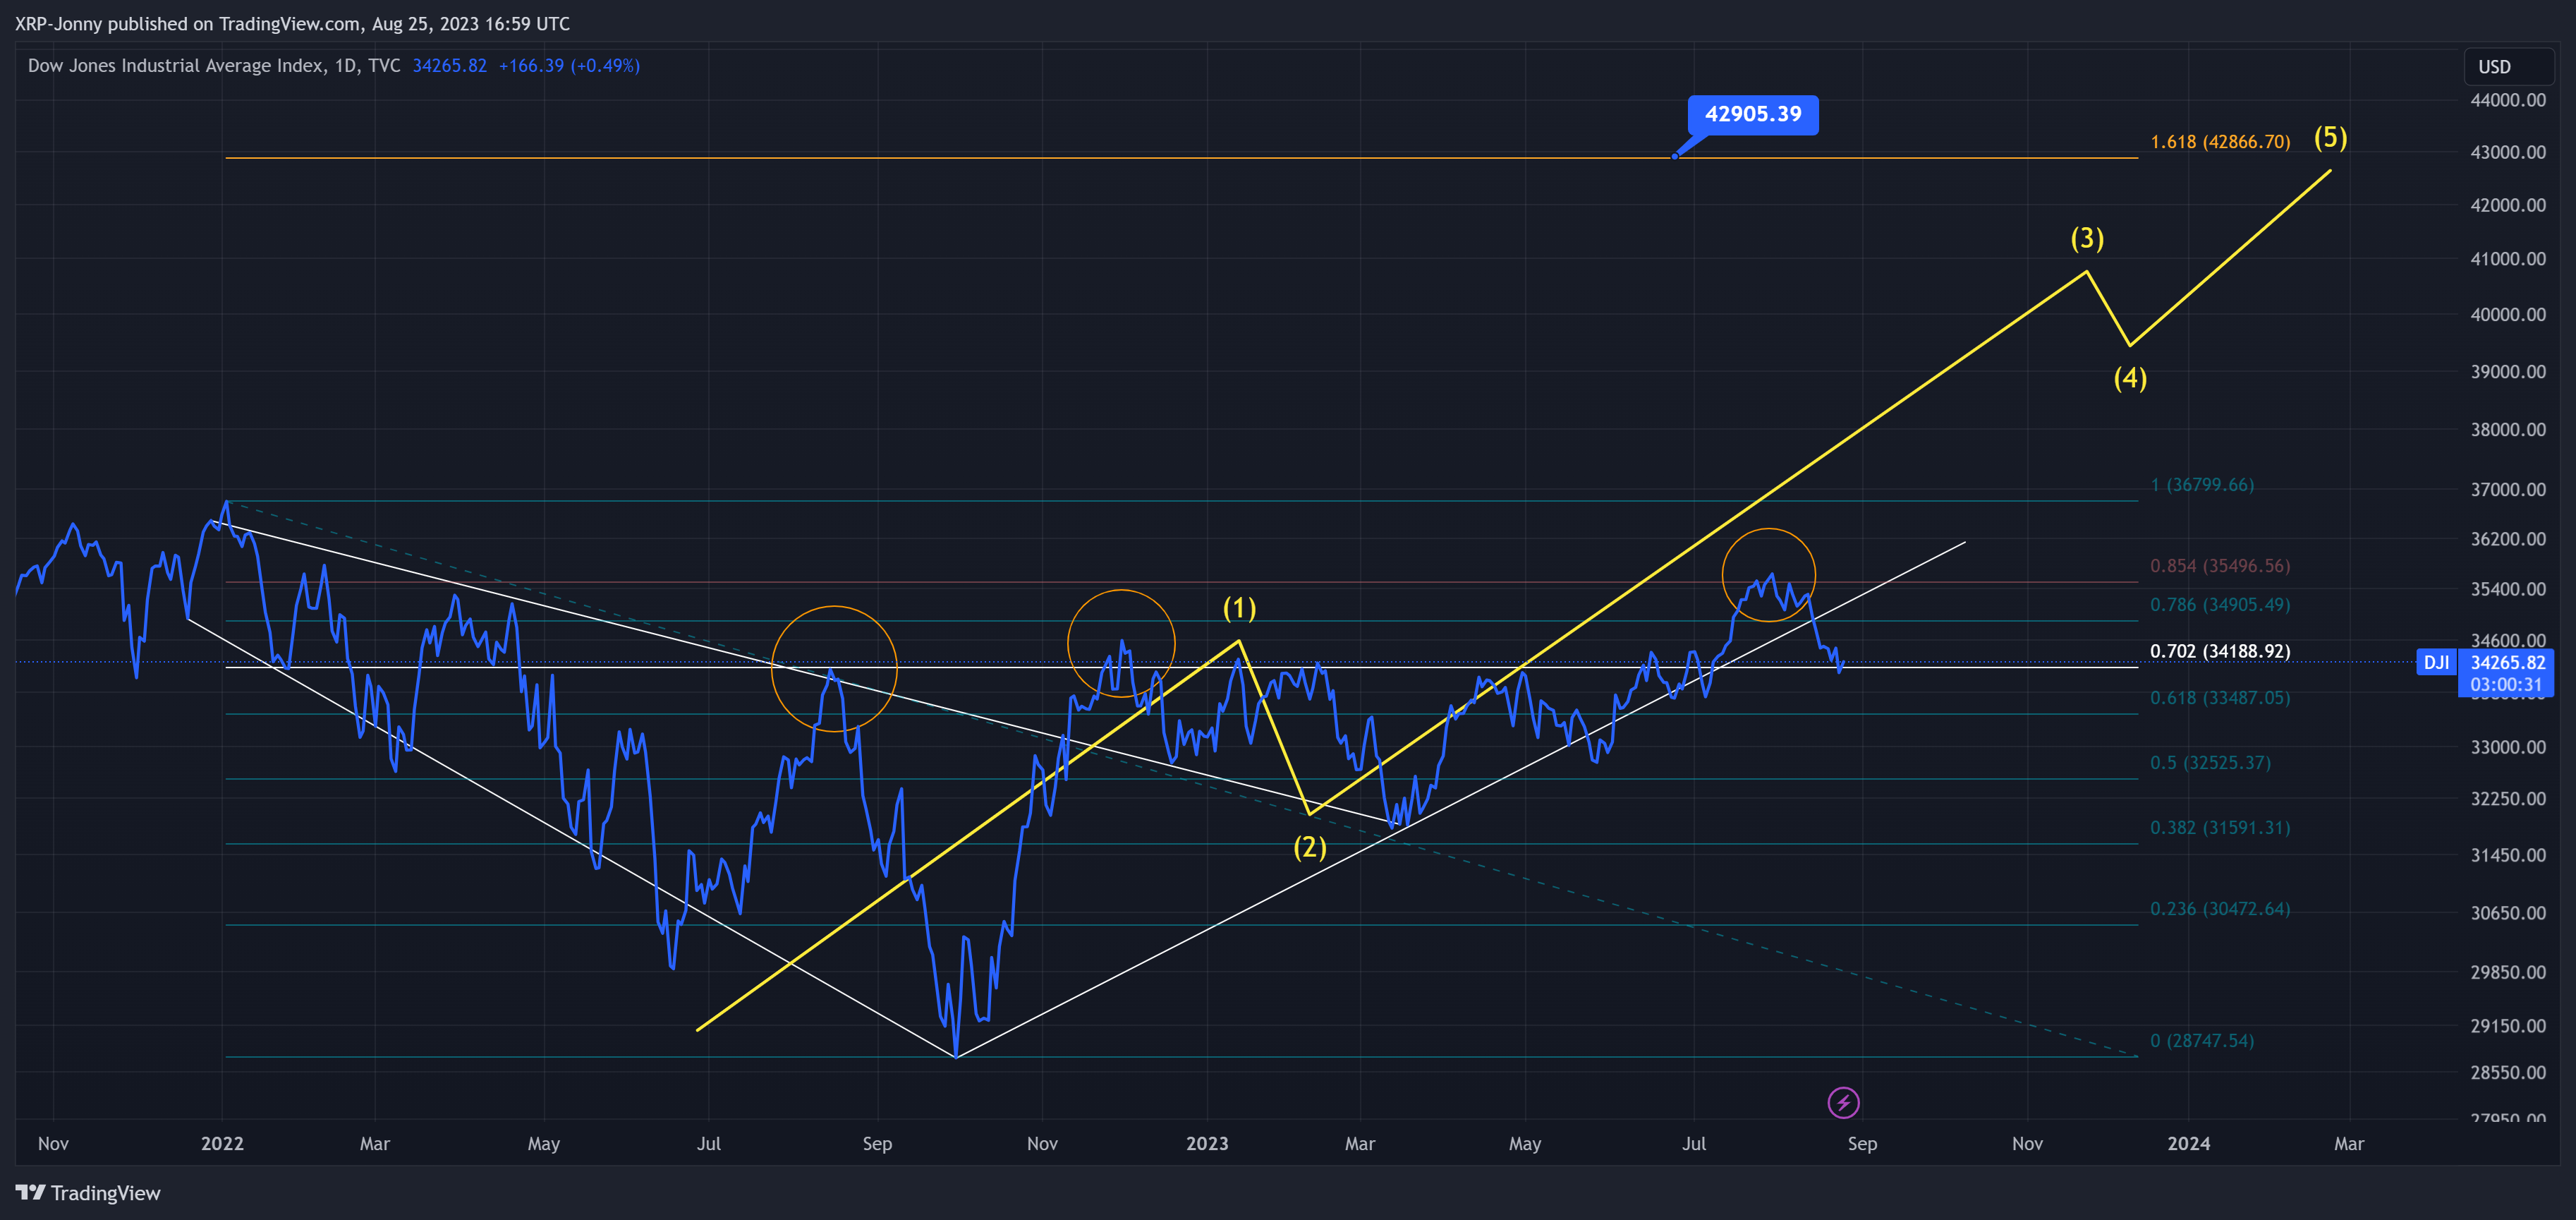Screen dimensions: 2576x1220
Task: Click the yellow wave label (4)
Action: point(2130,378)
